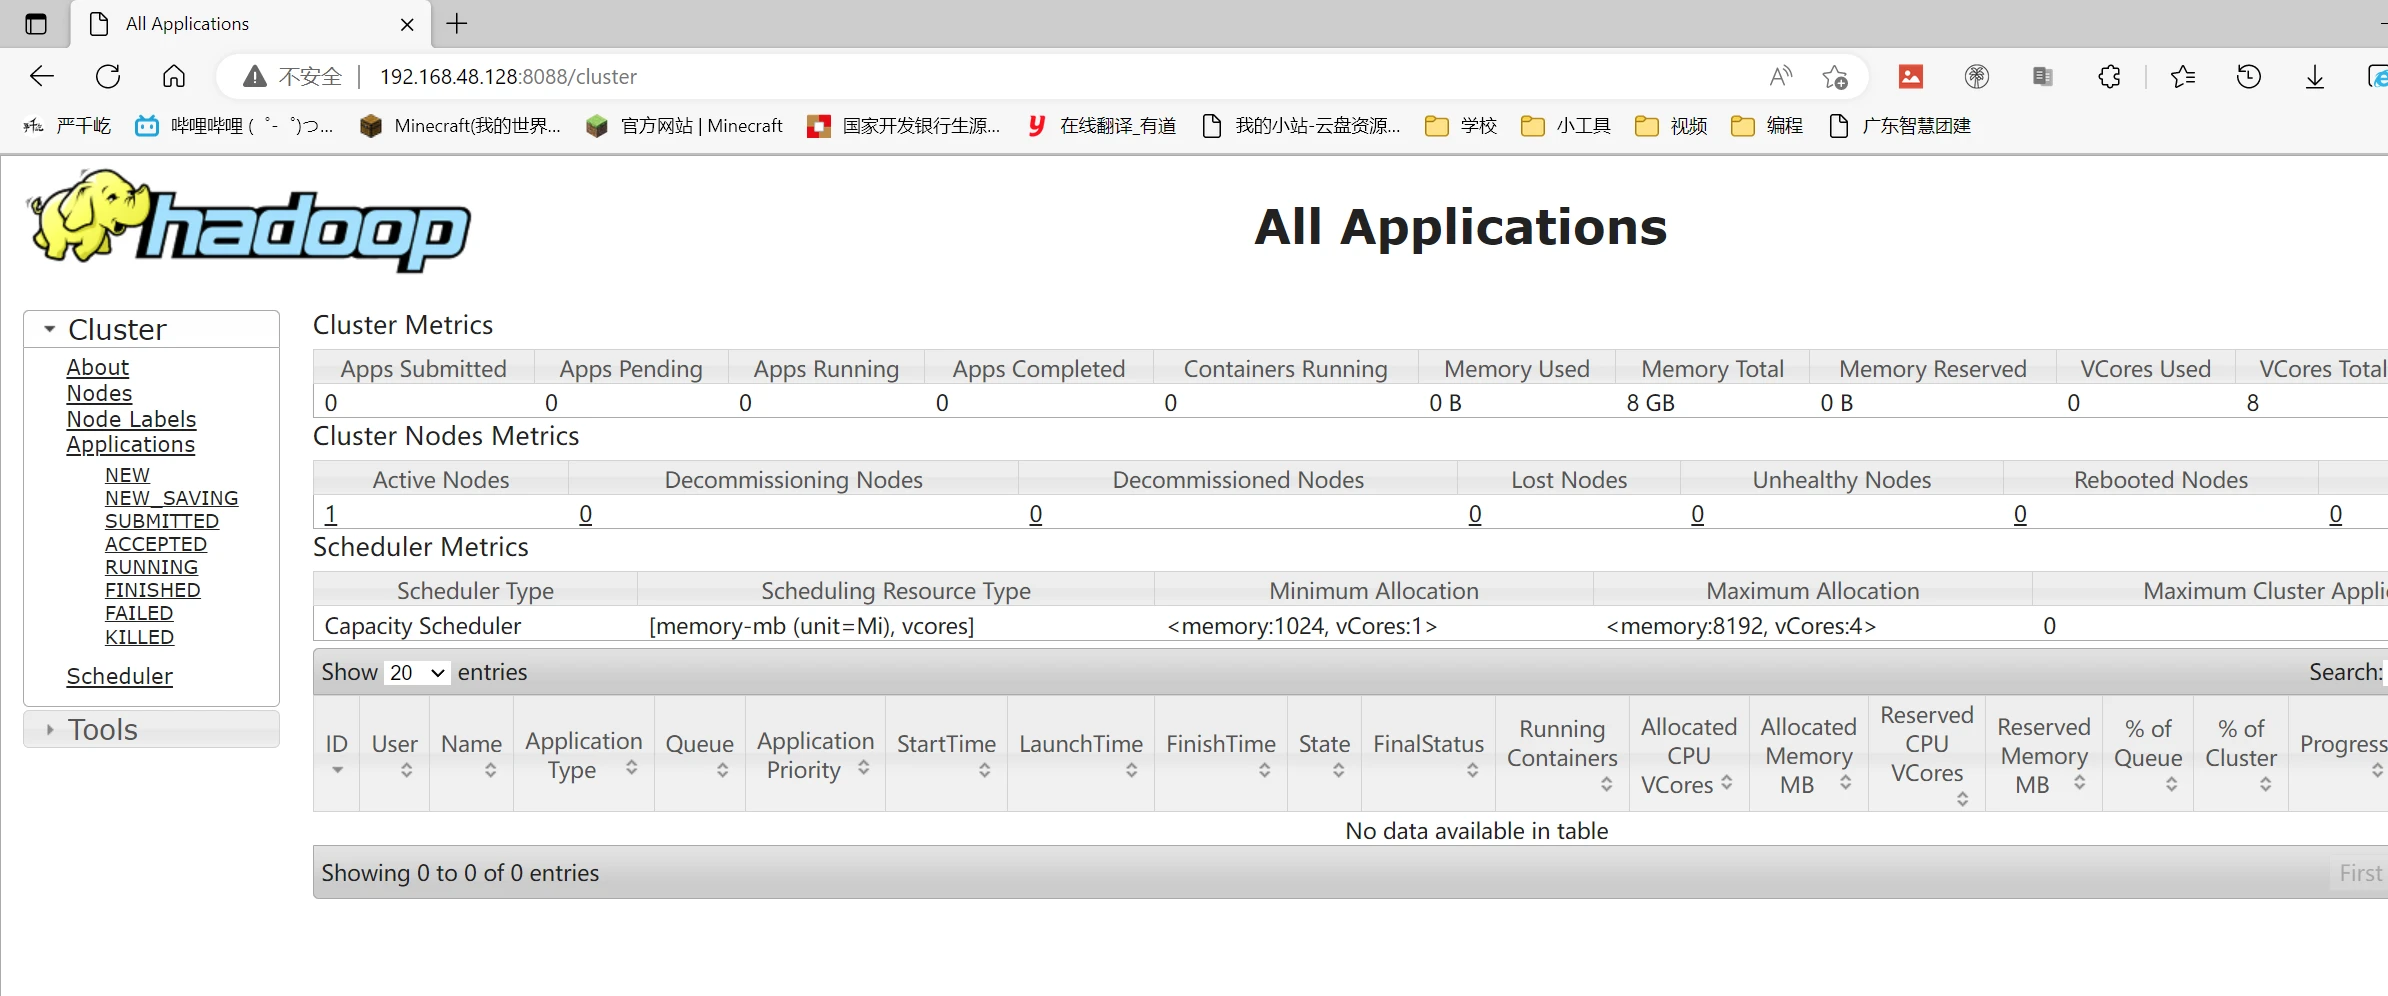This screenshot has height=996, width=2388.
Task: Filter applications by RUNNING state
Action: coord(151,567)
